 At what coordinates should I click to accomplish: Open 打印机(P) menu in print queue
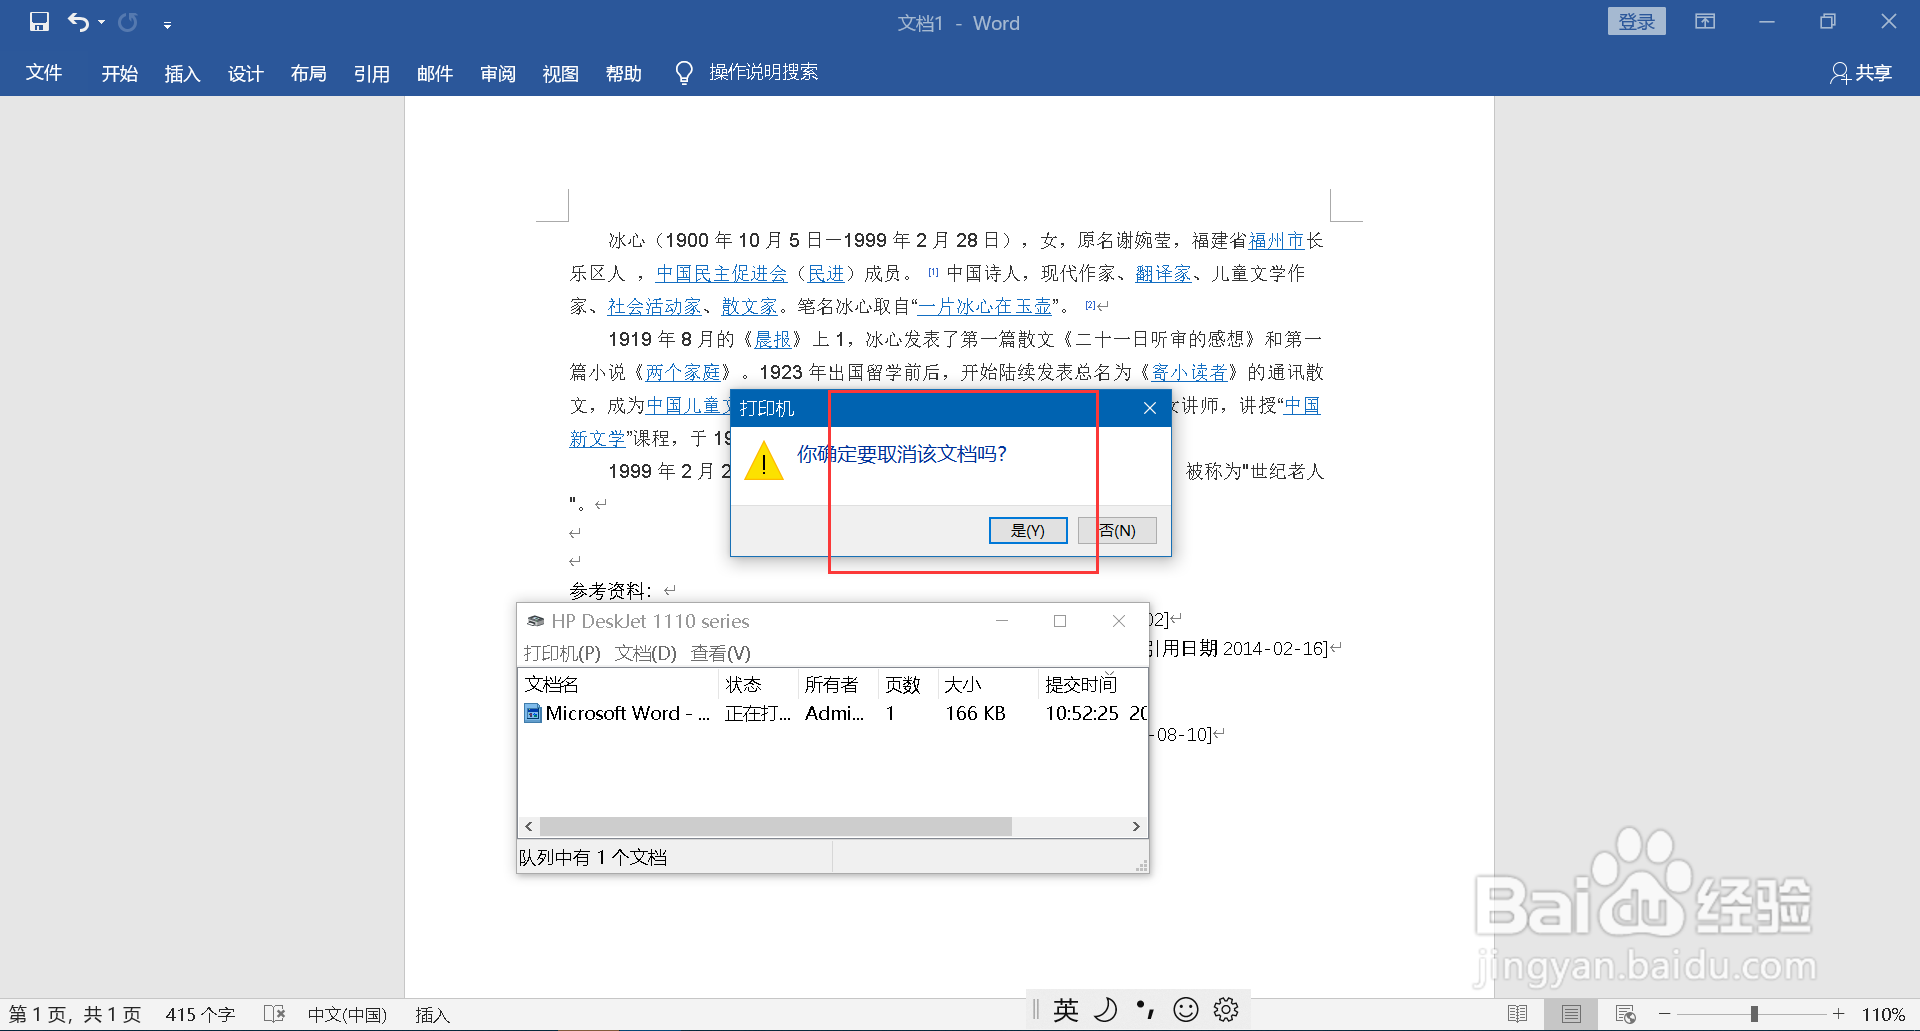pyautogui.click(x=562, y=653)
